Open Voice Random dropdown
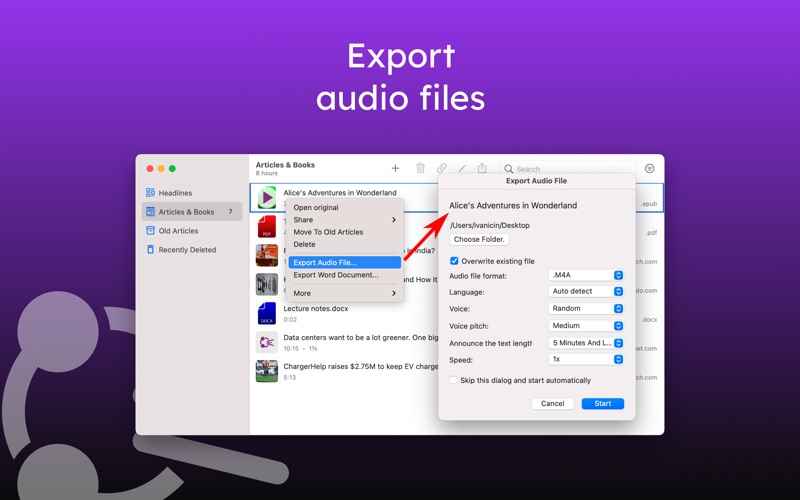This screenshot has height=500, width=800. coord(586,309)
